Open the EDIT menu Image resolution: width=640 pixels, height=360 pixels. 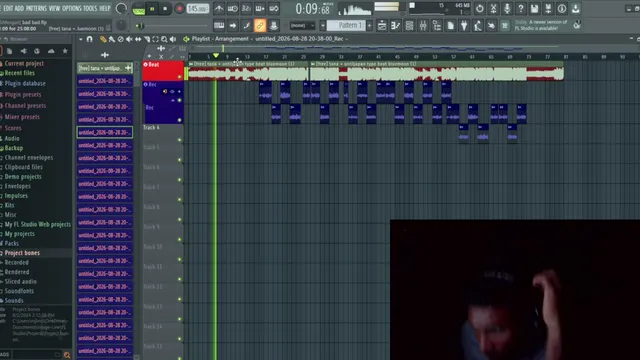click(x=8, y=8)
